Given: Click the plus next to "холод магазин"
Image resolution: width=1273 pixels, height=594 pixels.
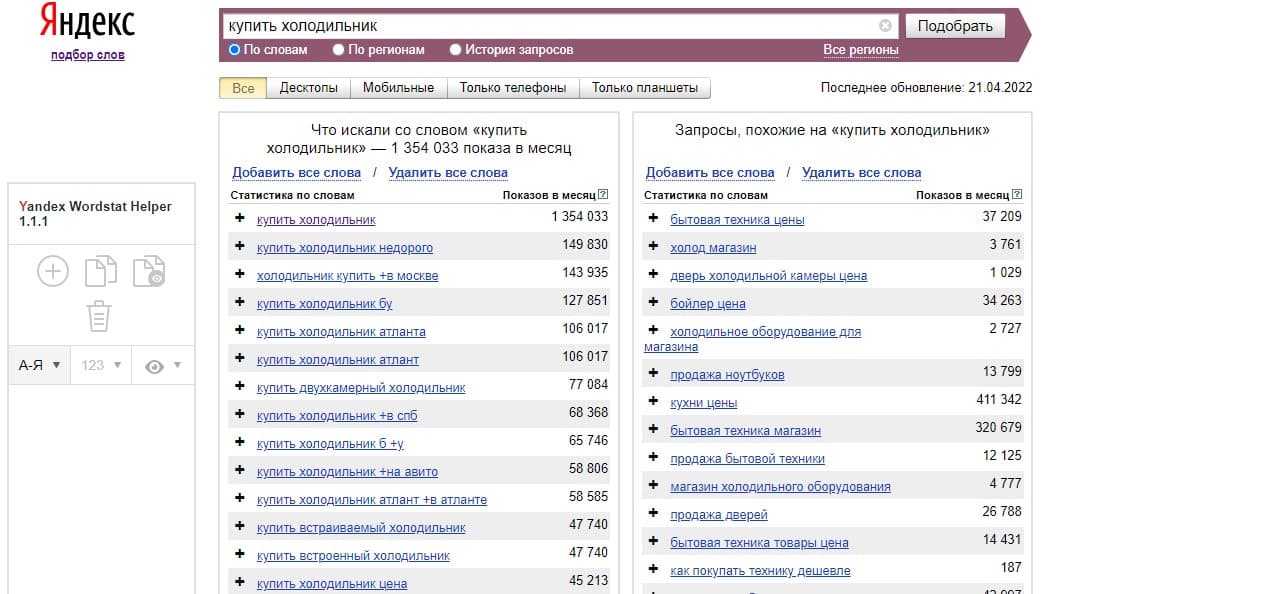Looking at the screenshot, I should [x=653, y=246].
